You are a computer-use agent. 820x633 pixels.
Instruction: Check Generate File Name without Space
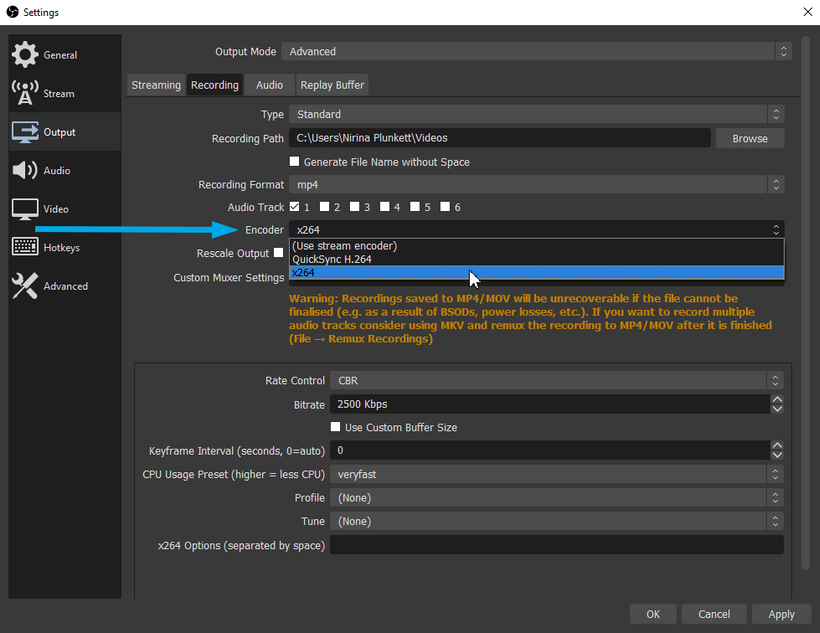pos(295,161)
